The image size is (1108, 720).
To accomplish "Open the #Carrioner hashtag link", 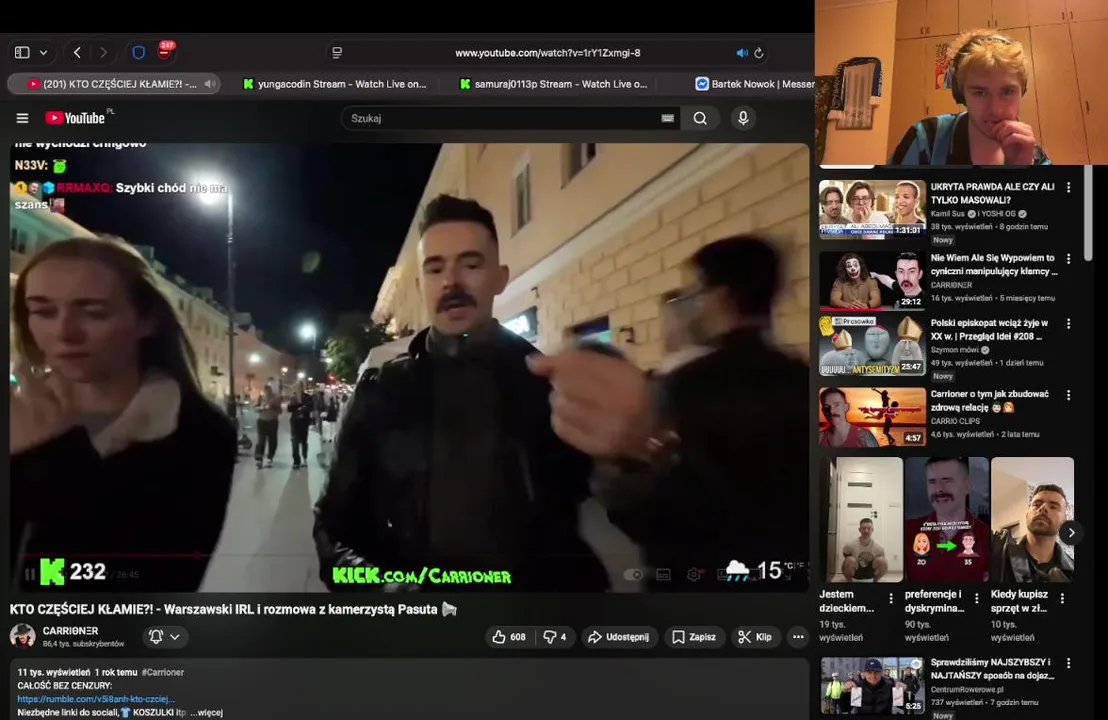I will click(x=163, y=672).
